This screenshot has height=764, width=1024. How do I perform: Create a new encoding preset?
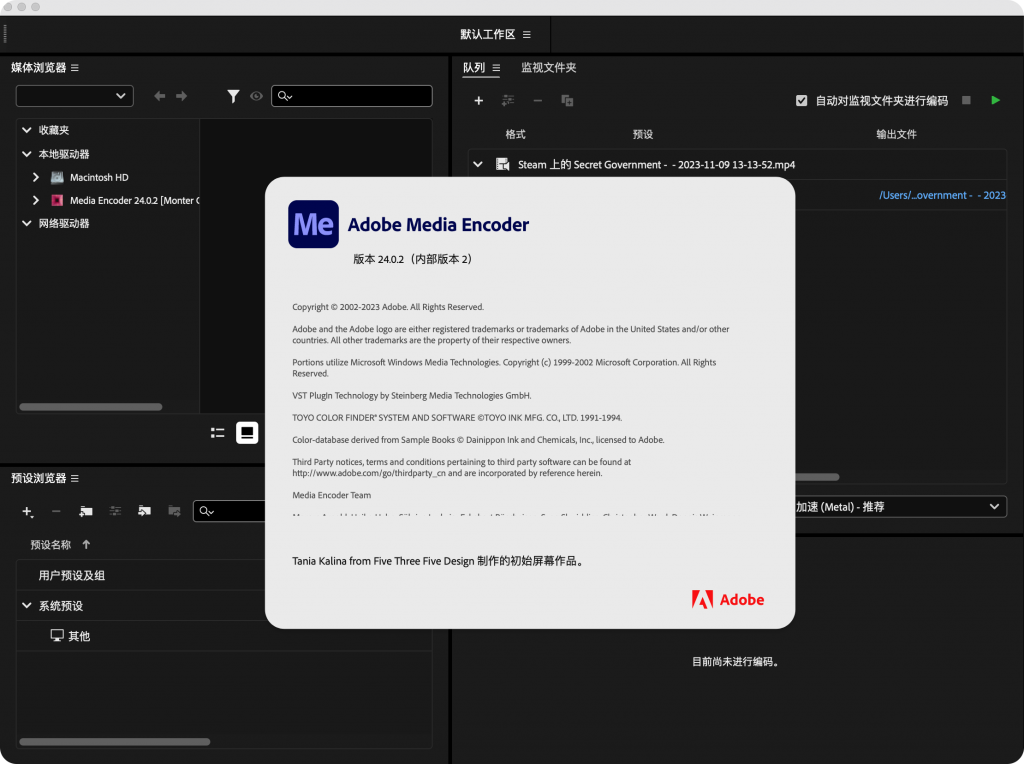tap(26, 511)
